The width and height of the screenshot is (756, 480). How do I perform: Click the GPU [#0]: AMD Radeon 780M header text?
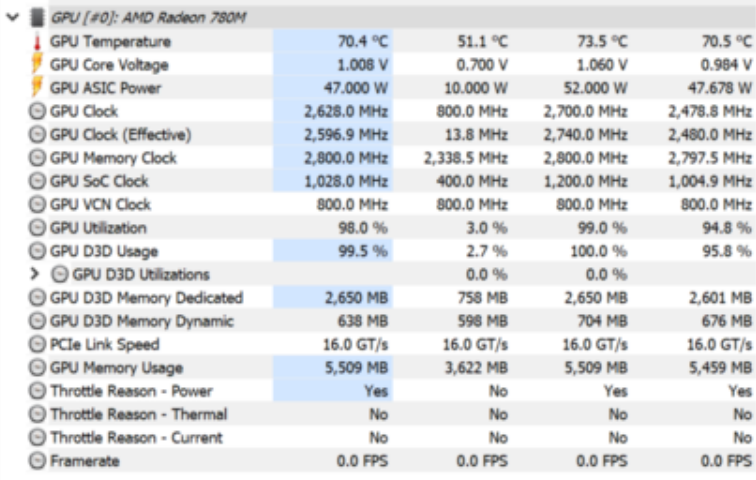148,18
